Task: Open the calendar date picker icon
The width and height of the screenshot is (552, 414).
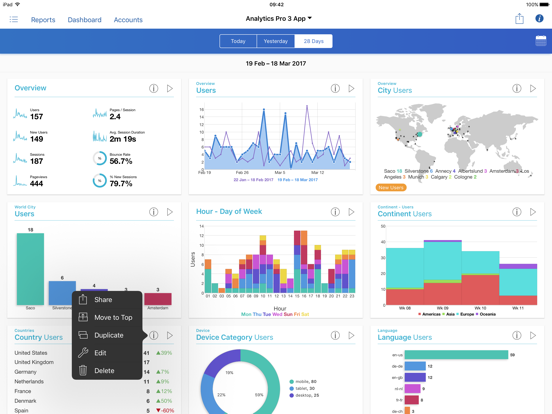Action: point(541,41)
